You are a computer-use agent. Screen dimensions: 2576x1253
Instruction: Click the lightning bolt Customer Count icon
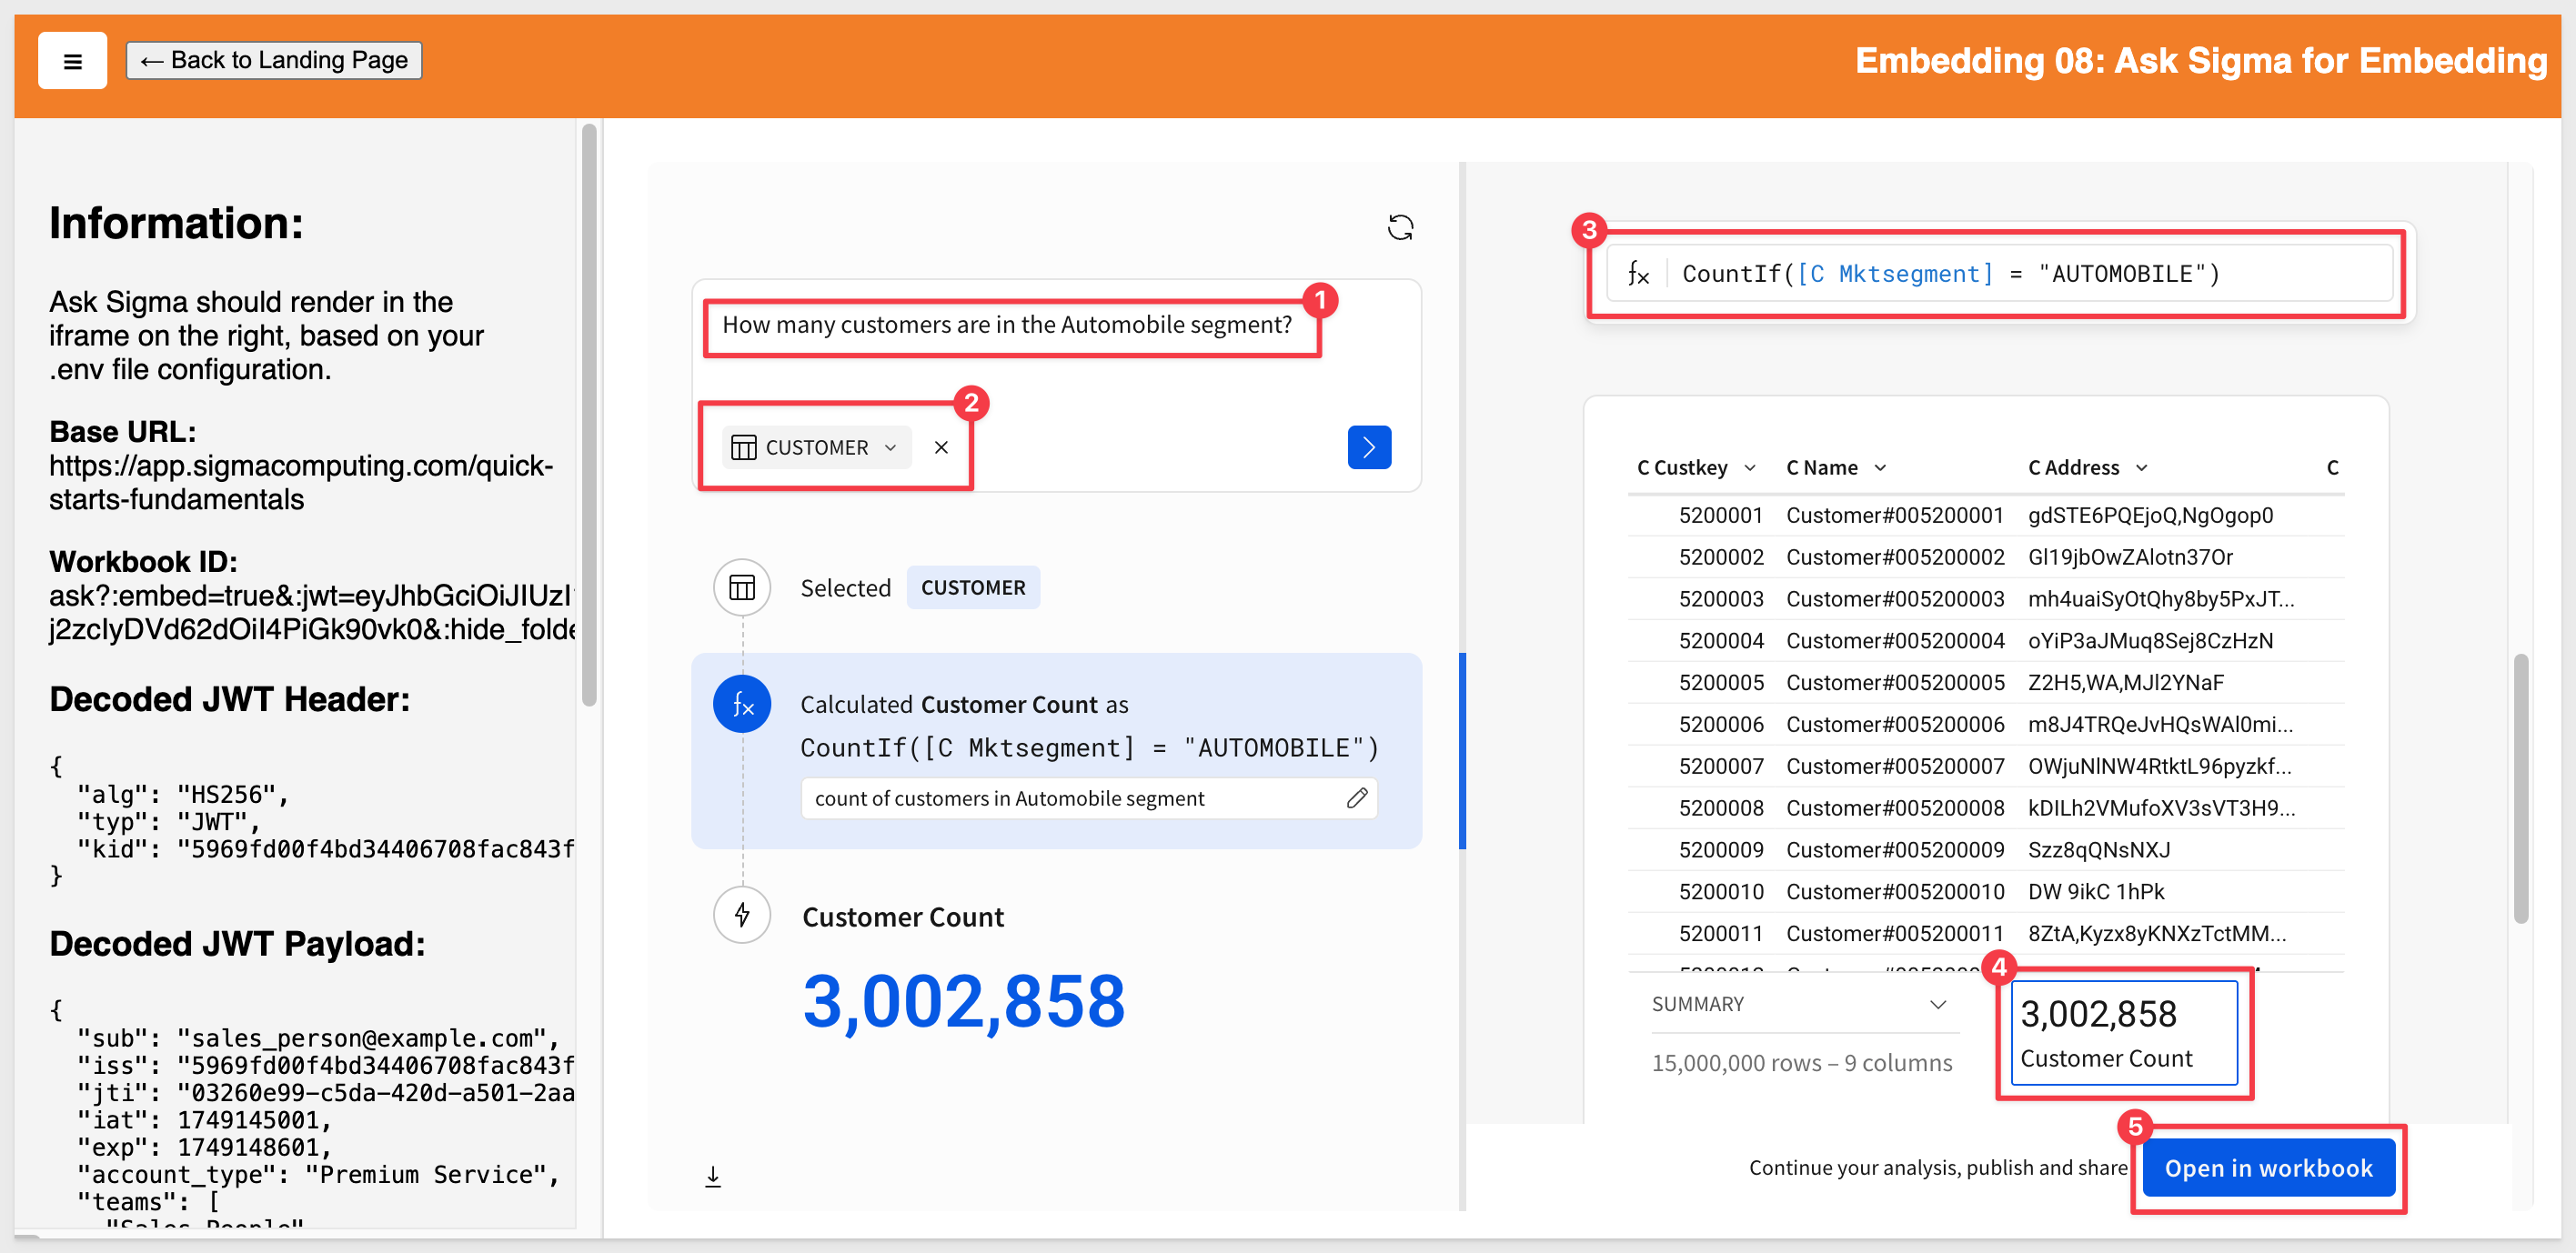coord(742,914)
